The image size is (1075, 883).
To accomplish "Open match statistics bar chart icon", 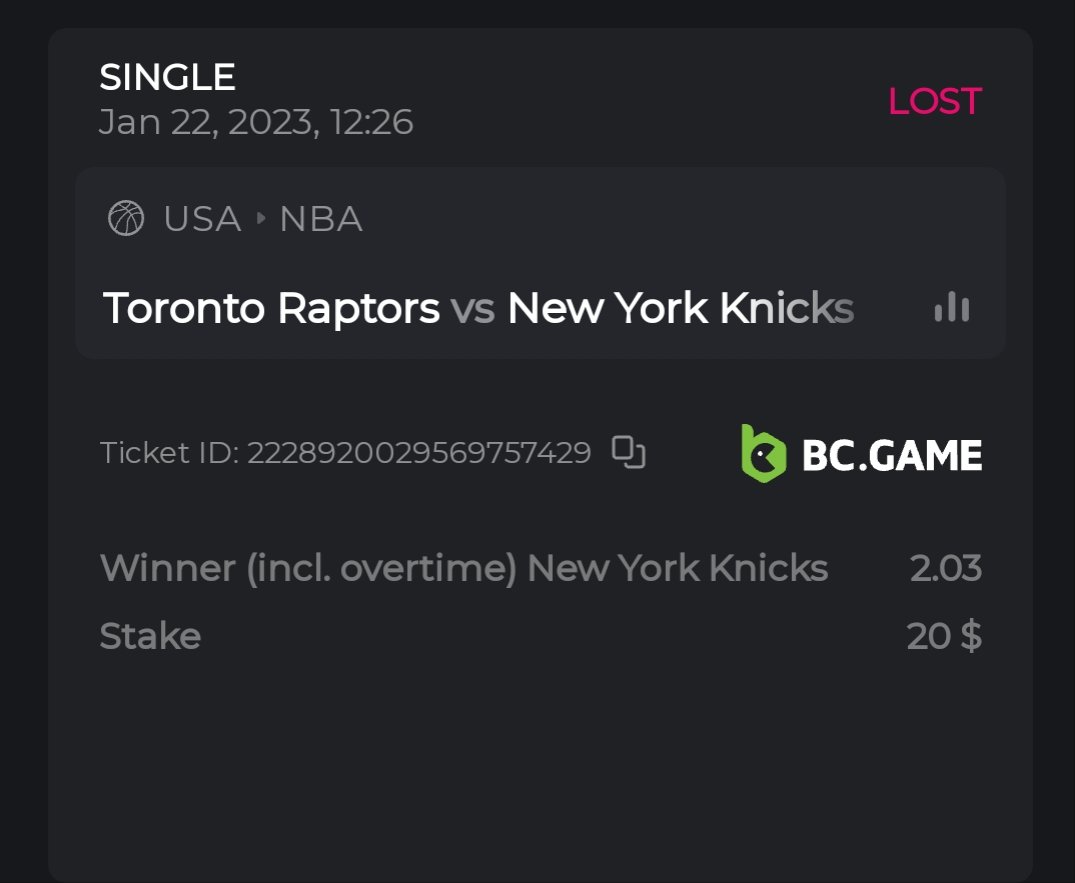I will (951, 308).
